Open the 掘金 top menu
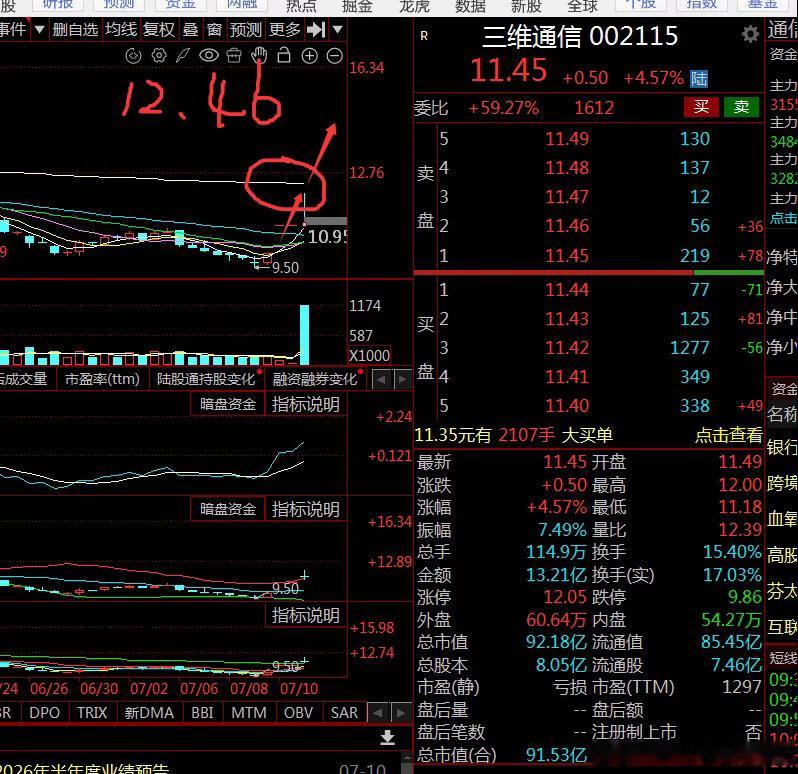This screenshot has height=774, width=798. (x=357, y=6)
